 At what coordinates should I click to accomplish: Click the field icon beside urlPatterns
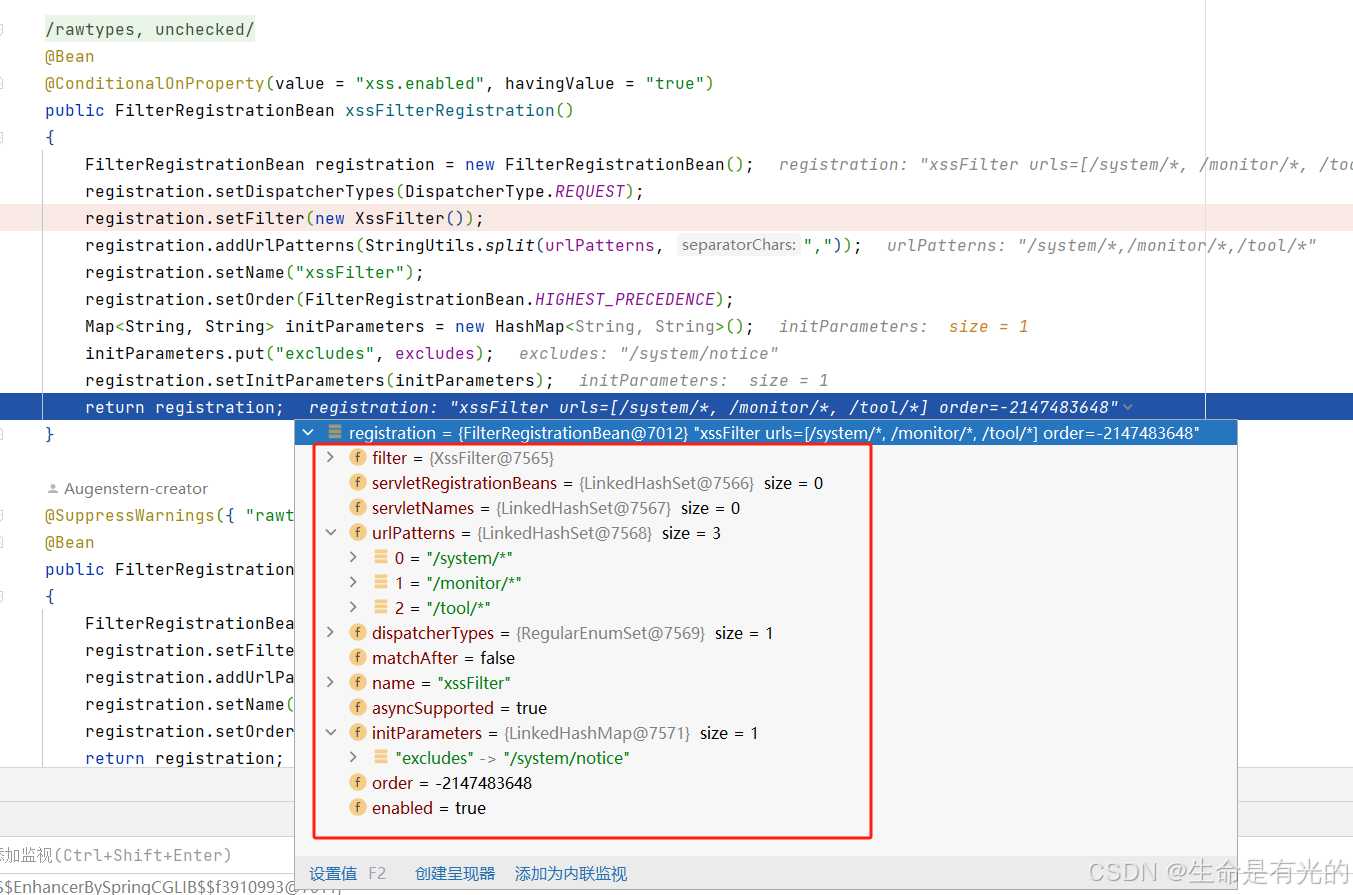[x=357, y=533]
